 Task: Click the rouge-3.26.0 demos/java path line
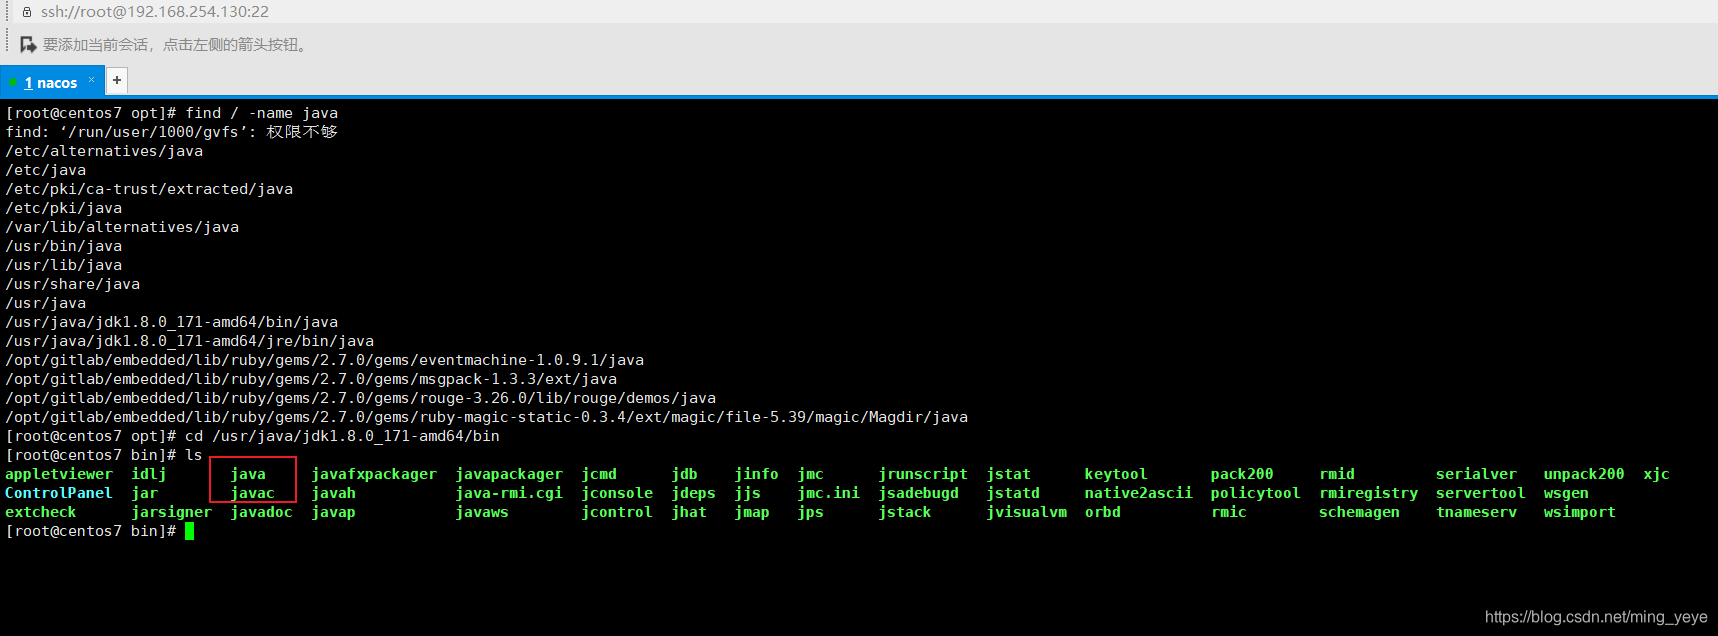[361, 398]
